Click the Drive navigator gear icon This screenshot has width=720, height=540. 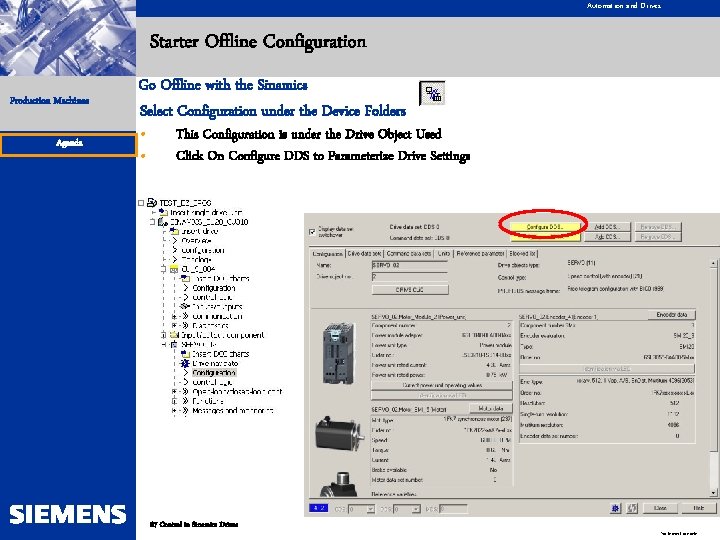click(x=185, y=363)
